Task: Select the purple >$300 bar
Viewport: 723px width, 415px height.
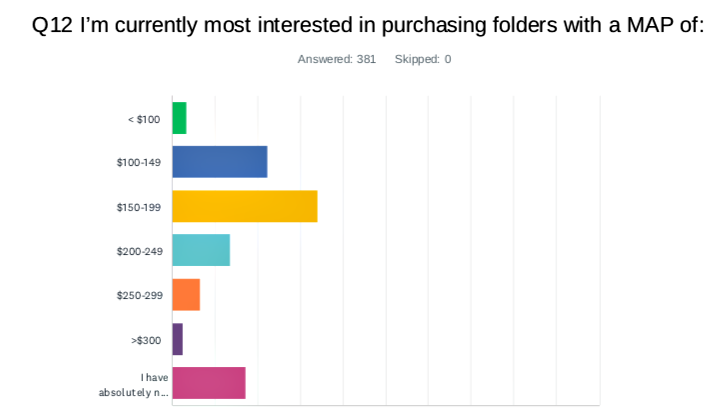Action: tap(177, 339)
